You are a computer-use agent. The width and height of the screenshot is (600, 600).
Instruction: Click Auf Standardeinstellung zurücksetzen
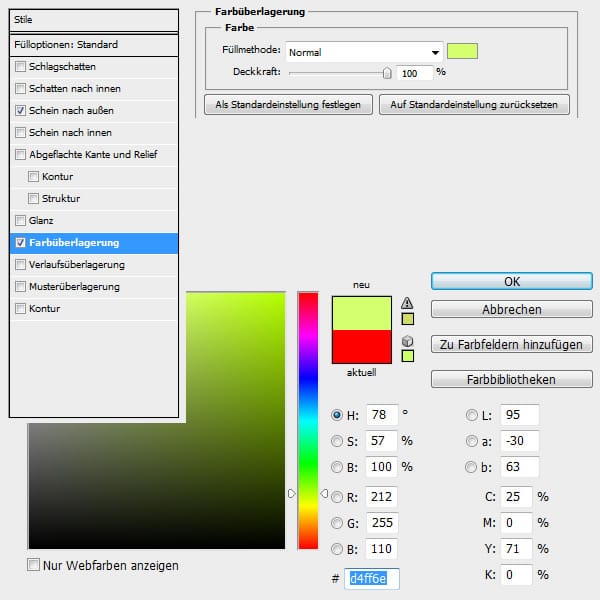pos(474,104)
